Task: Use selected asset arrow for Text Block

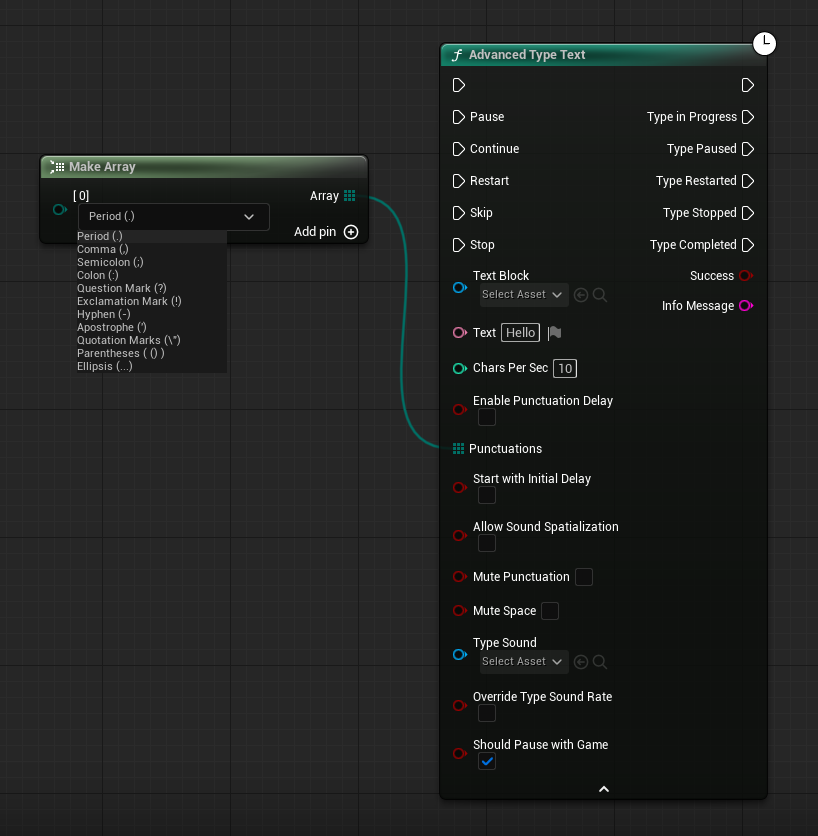Action: pyautogui.click(x=581, y=295)
